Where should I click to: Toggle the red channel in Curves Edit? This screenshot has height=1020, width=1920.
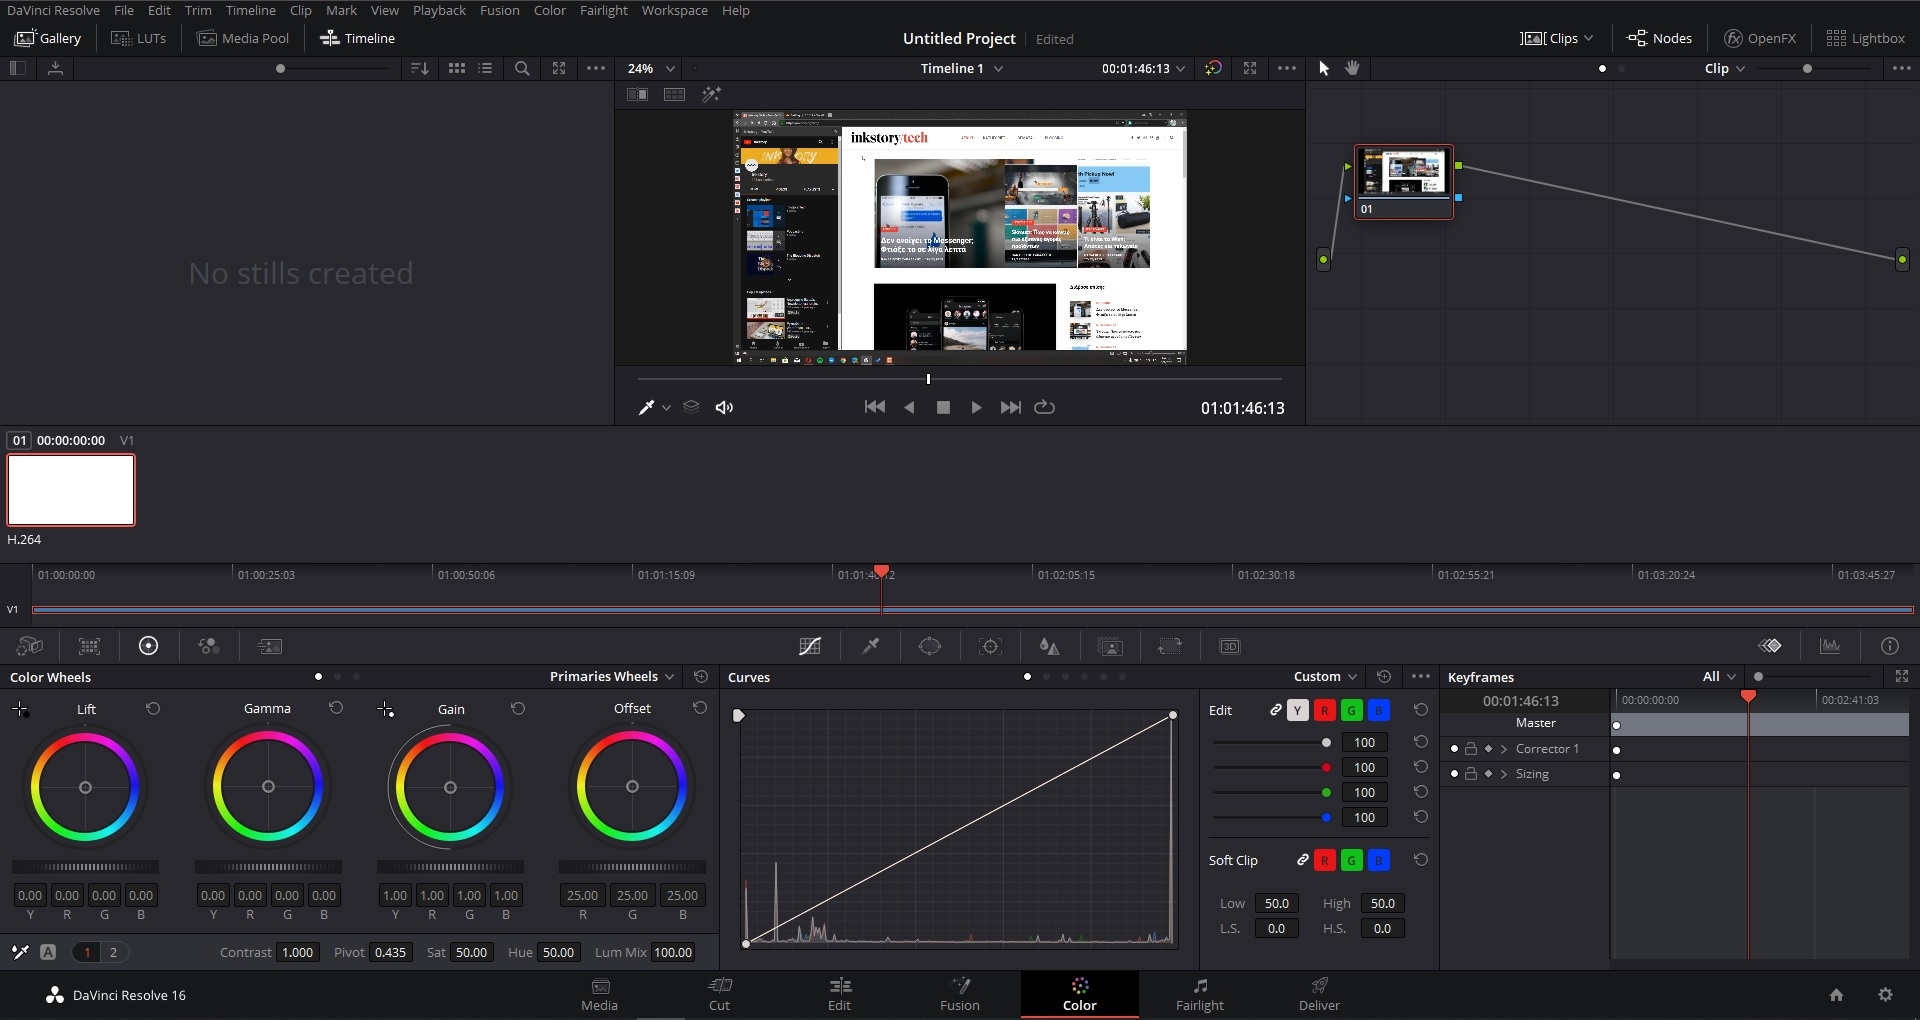[x=1324, y=710]
